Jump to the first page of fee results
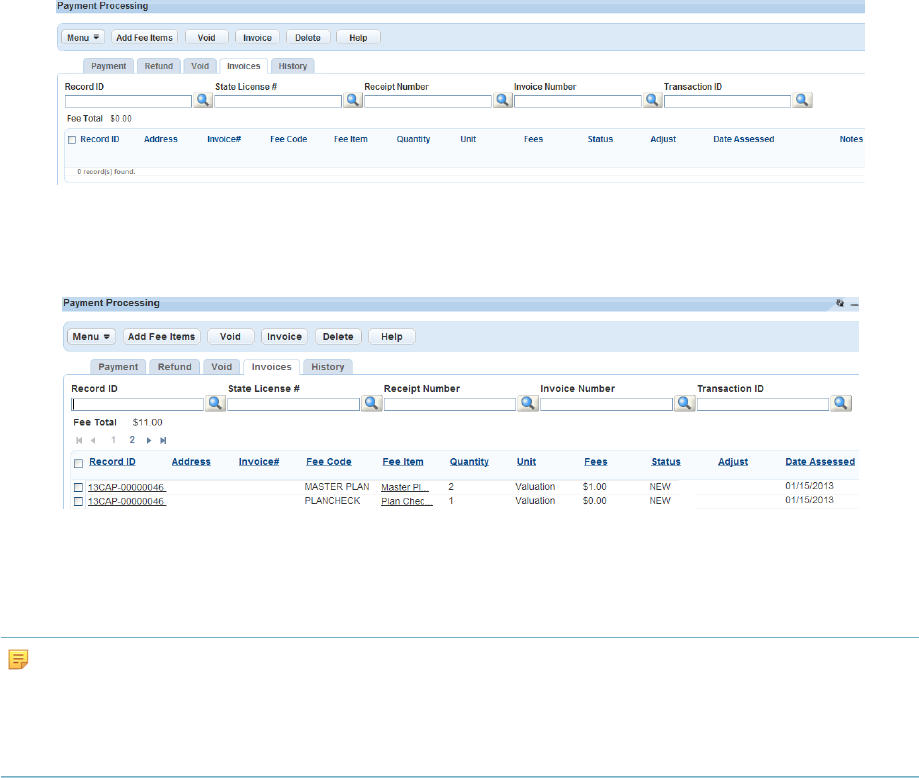This screenshot has height=778, width=919. tap(79, 440)
